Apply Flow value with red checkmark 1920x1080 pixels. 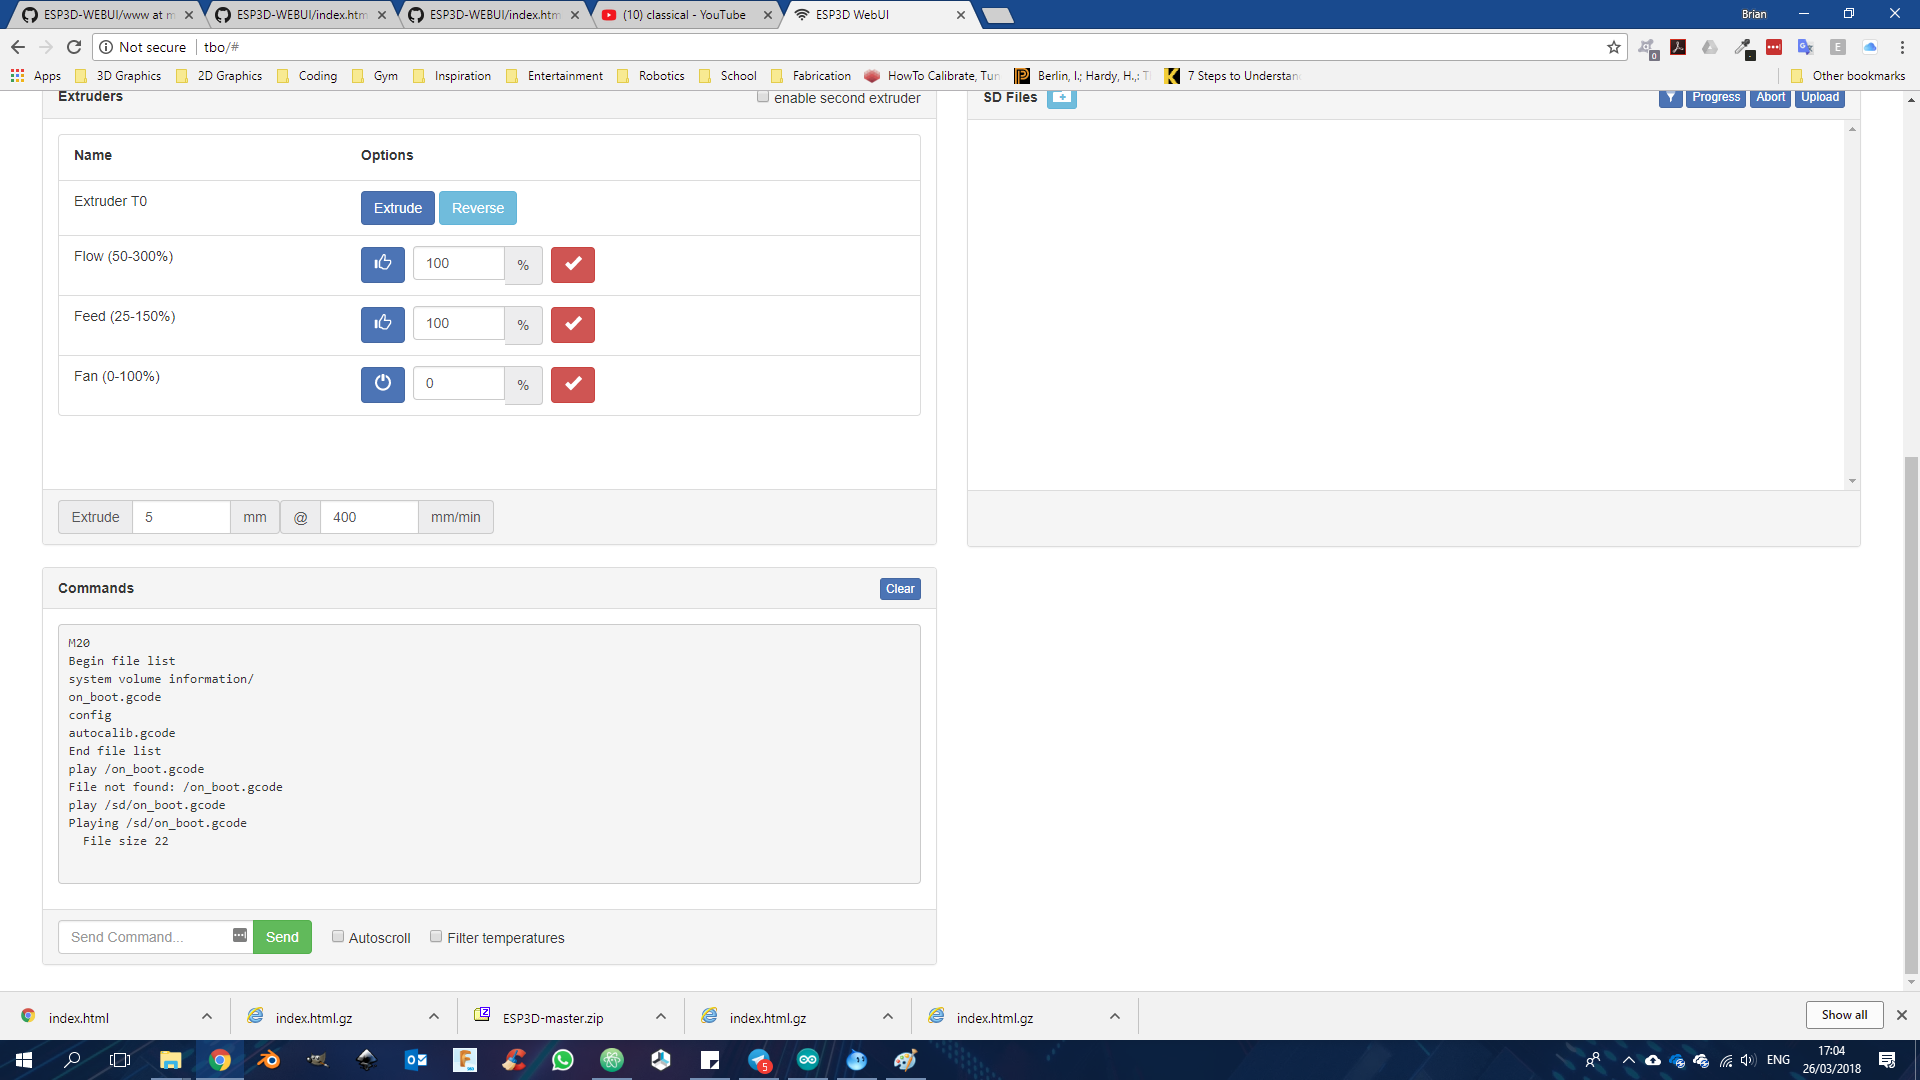coord(572,264)
